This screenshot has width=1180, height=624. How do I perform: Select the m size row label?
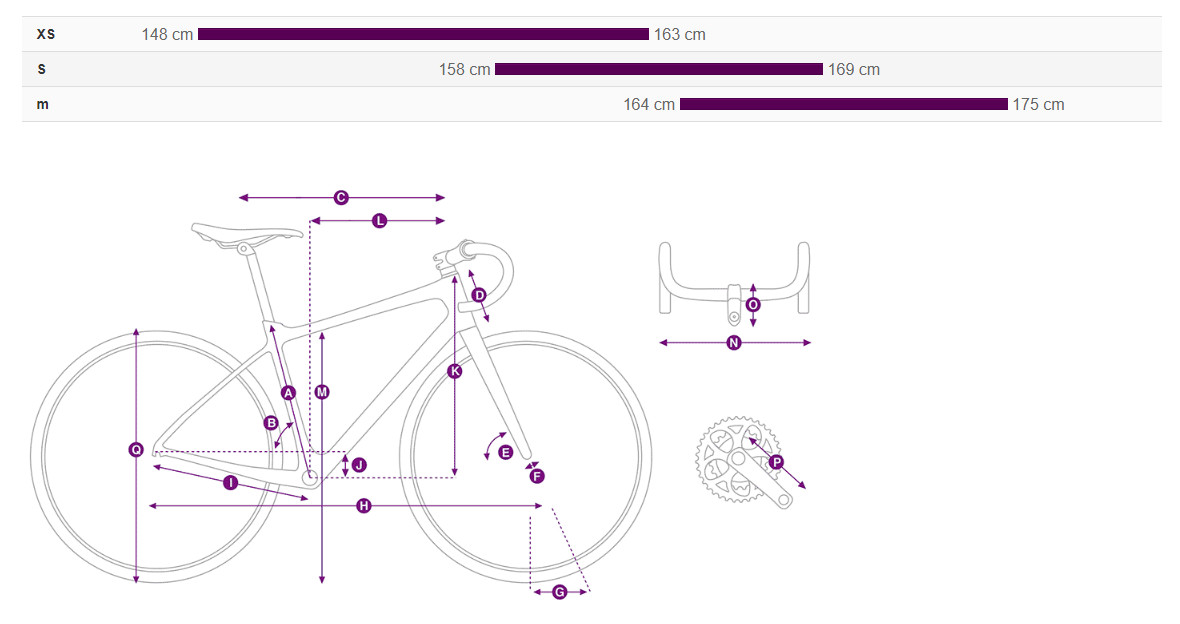(x=43, y=104)
